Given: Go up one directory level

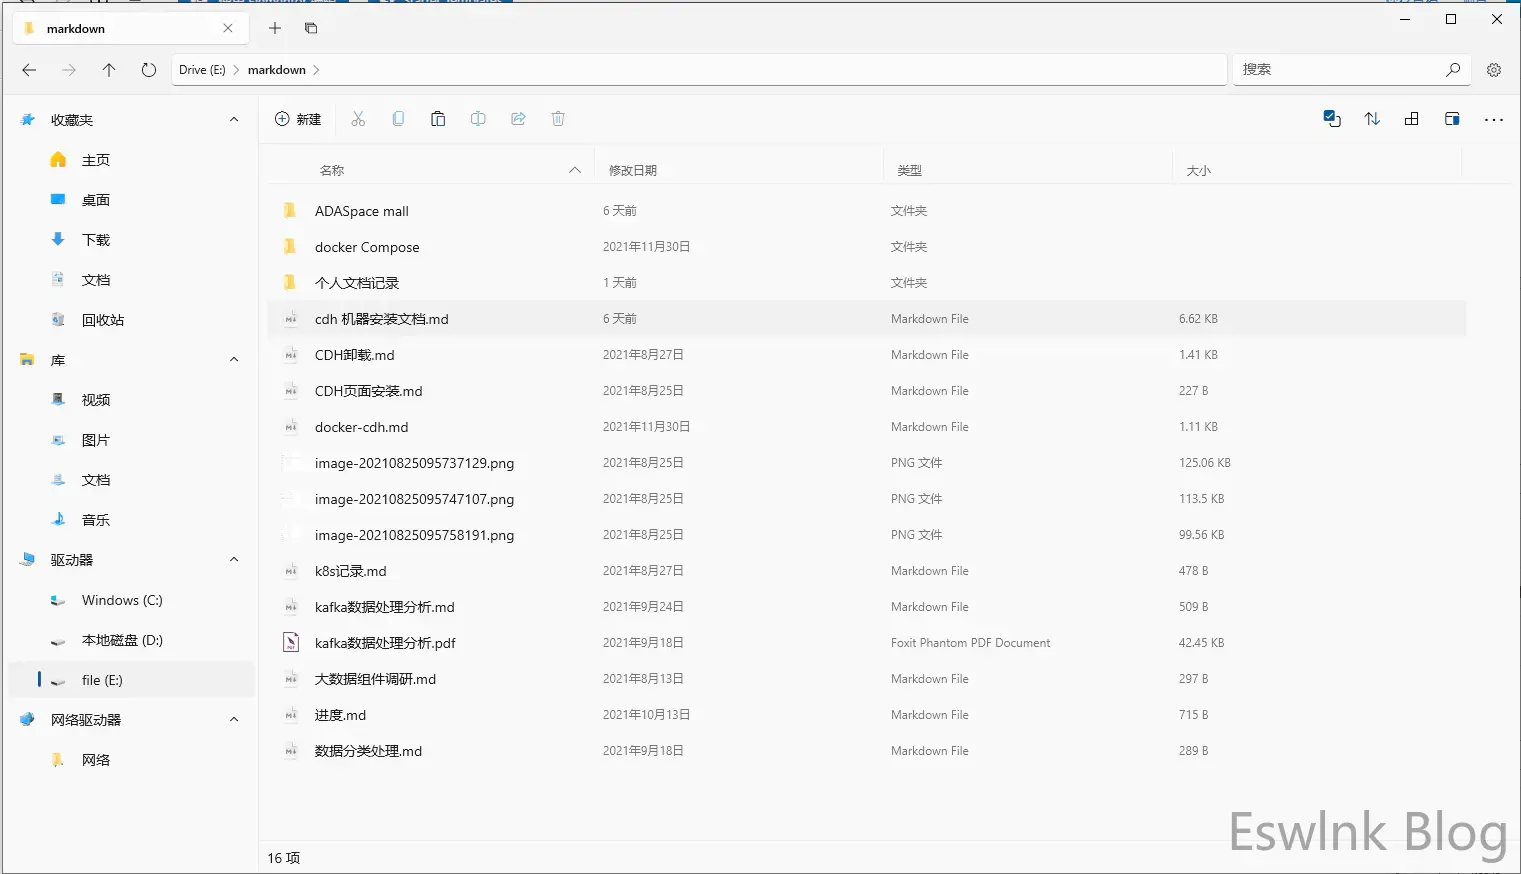Looking at the screenshot, I should coord(109,70).
